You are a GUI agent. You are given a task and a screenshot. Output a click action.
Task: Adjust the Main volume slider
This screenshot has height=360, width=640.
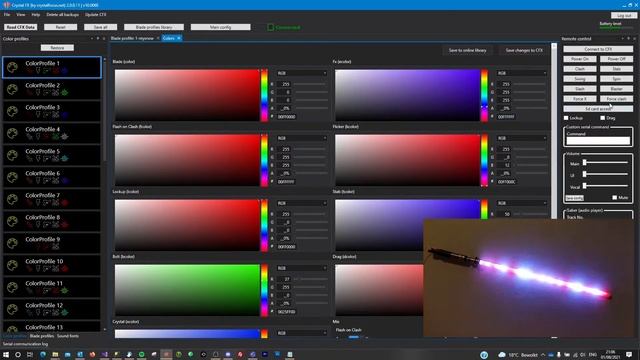click(606, 162)
